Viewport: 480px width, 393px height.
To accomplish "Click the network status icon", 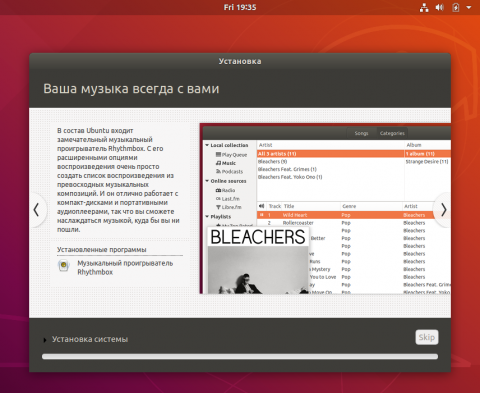I will [424, 7].
